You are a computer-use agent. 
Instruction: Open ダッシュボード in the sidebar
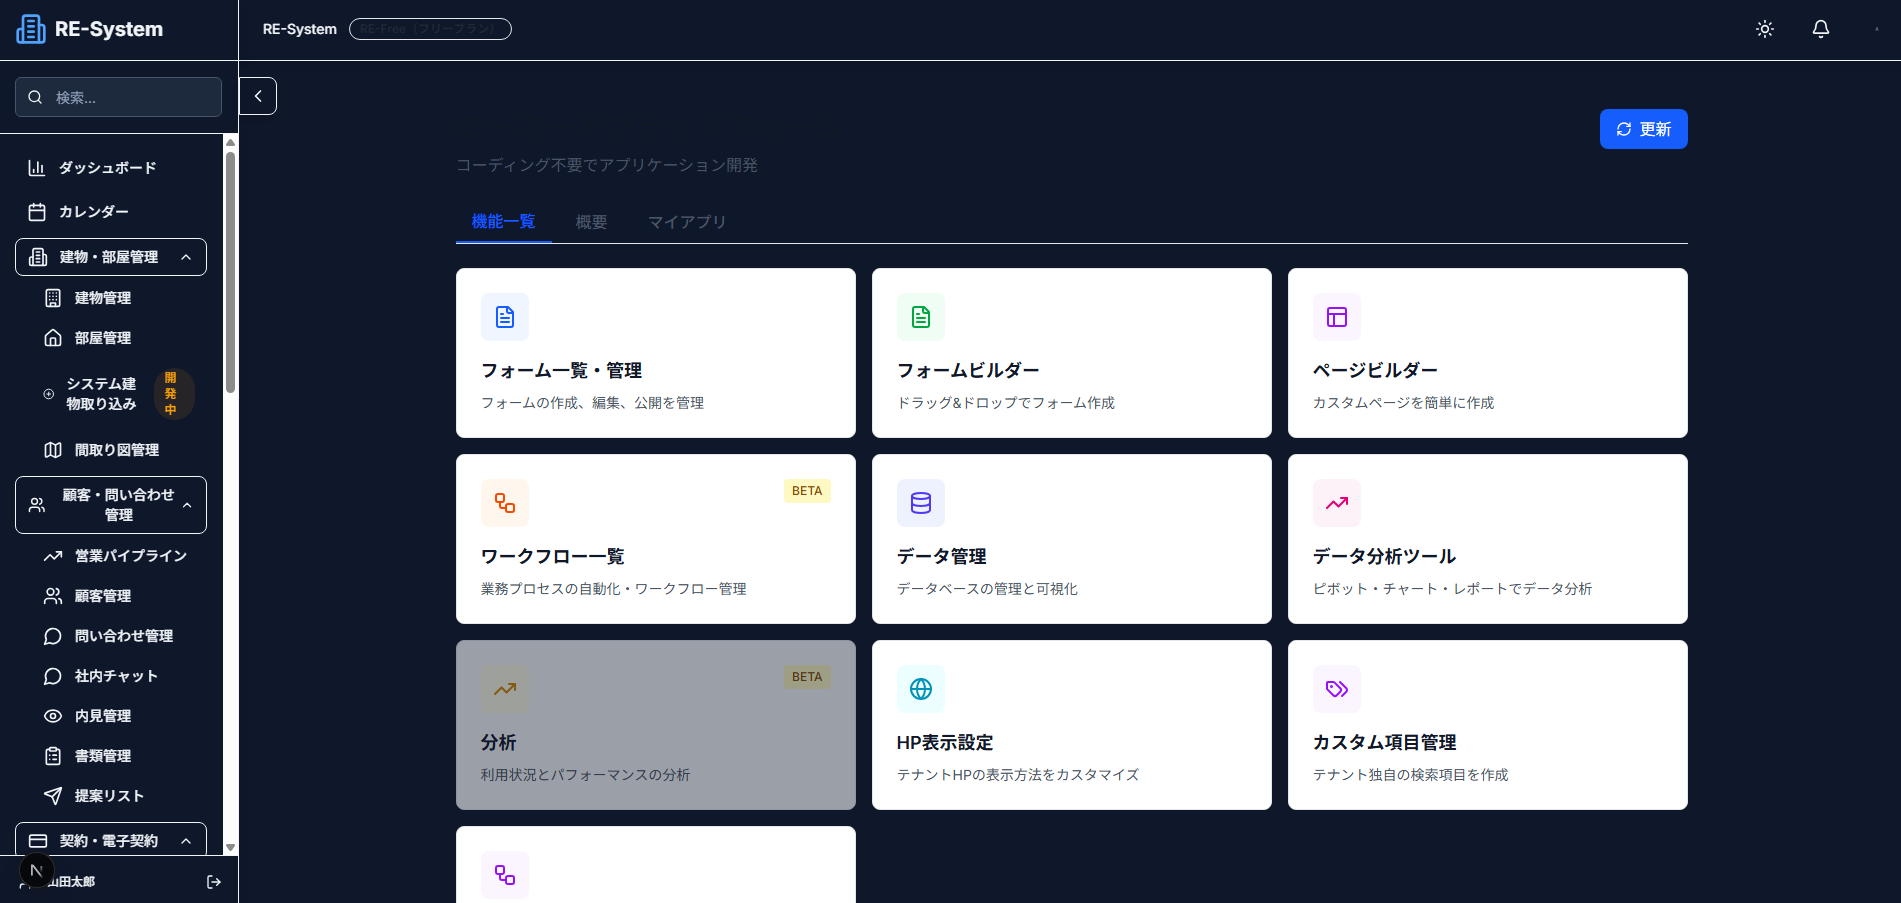(x=110, y=168)
